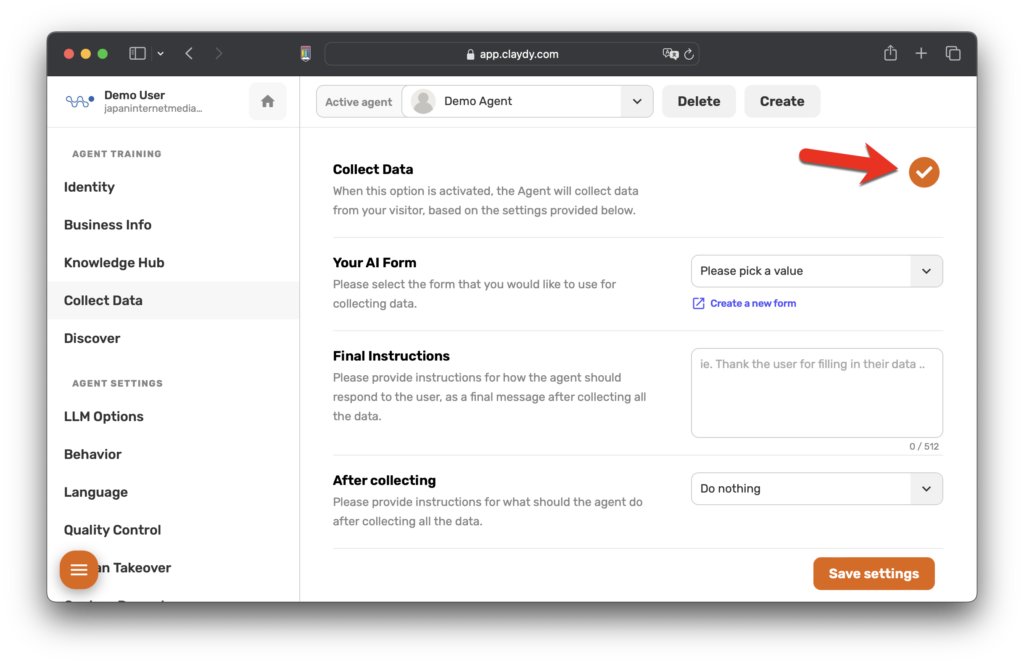Open LLM Options settings page
Image resolution: width=1024 pixels, height=664 pixels.
[104, 417]
